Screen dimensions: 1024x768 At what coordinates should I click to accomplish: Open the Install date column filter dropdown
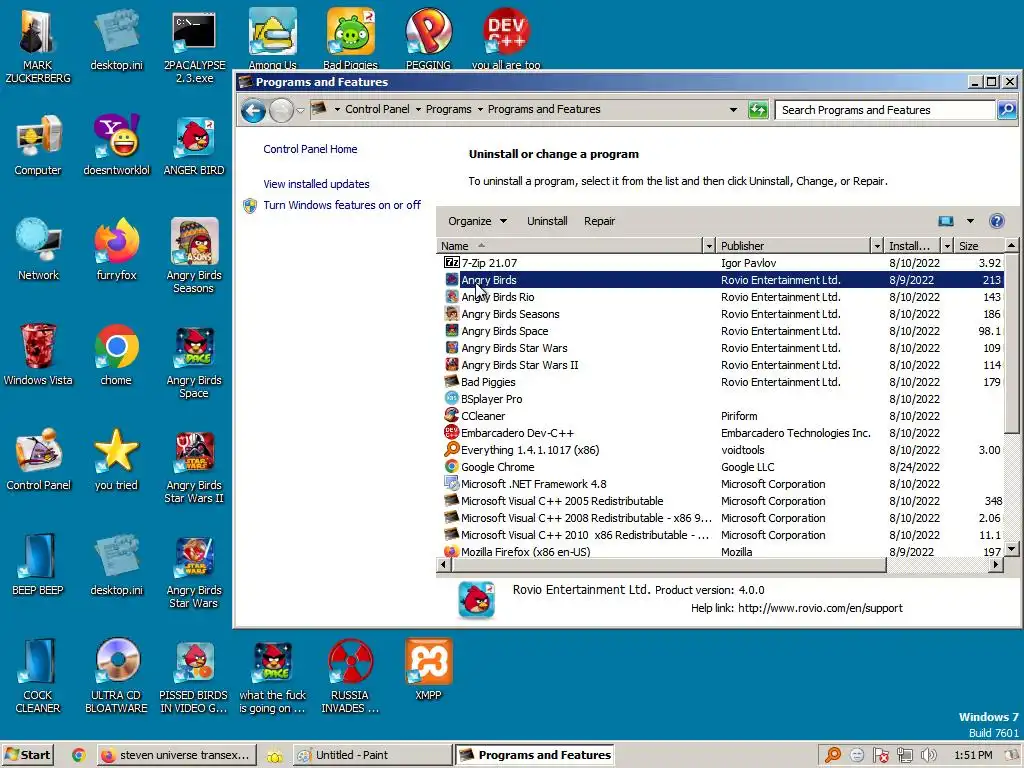947,246
